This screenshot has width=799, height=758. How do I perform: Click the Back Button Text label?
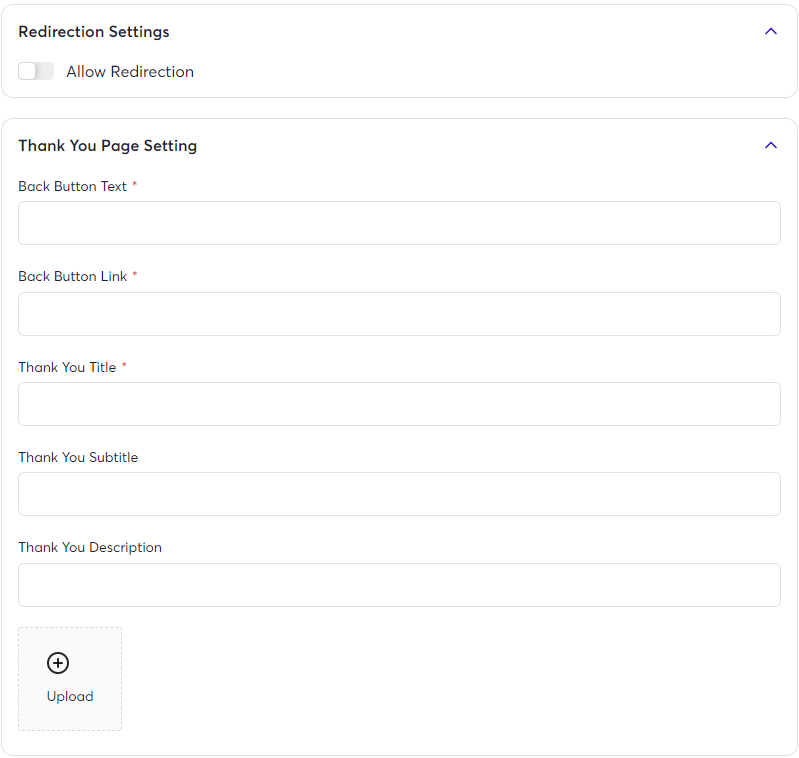72,186
